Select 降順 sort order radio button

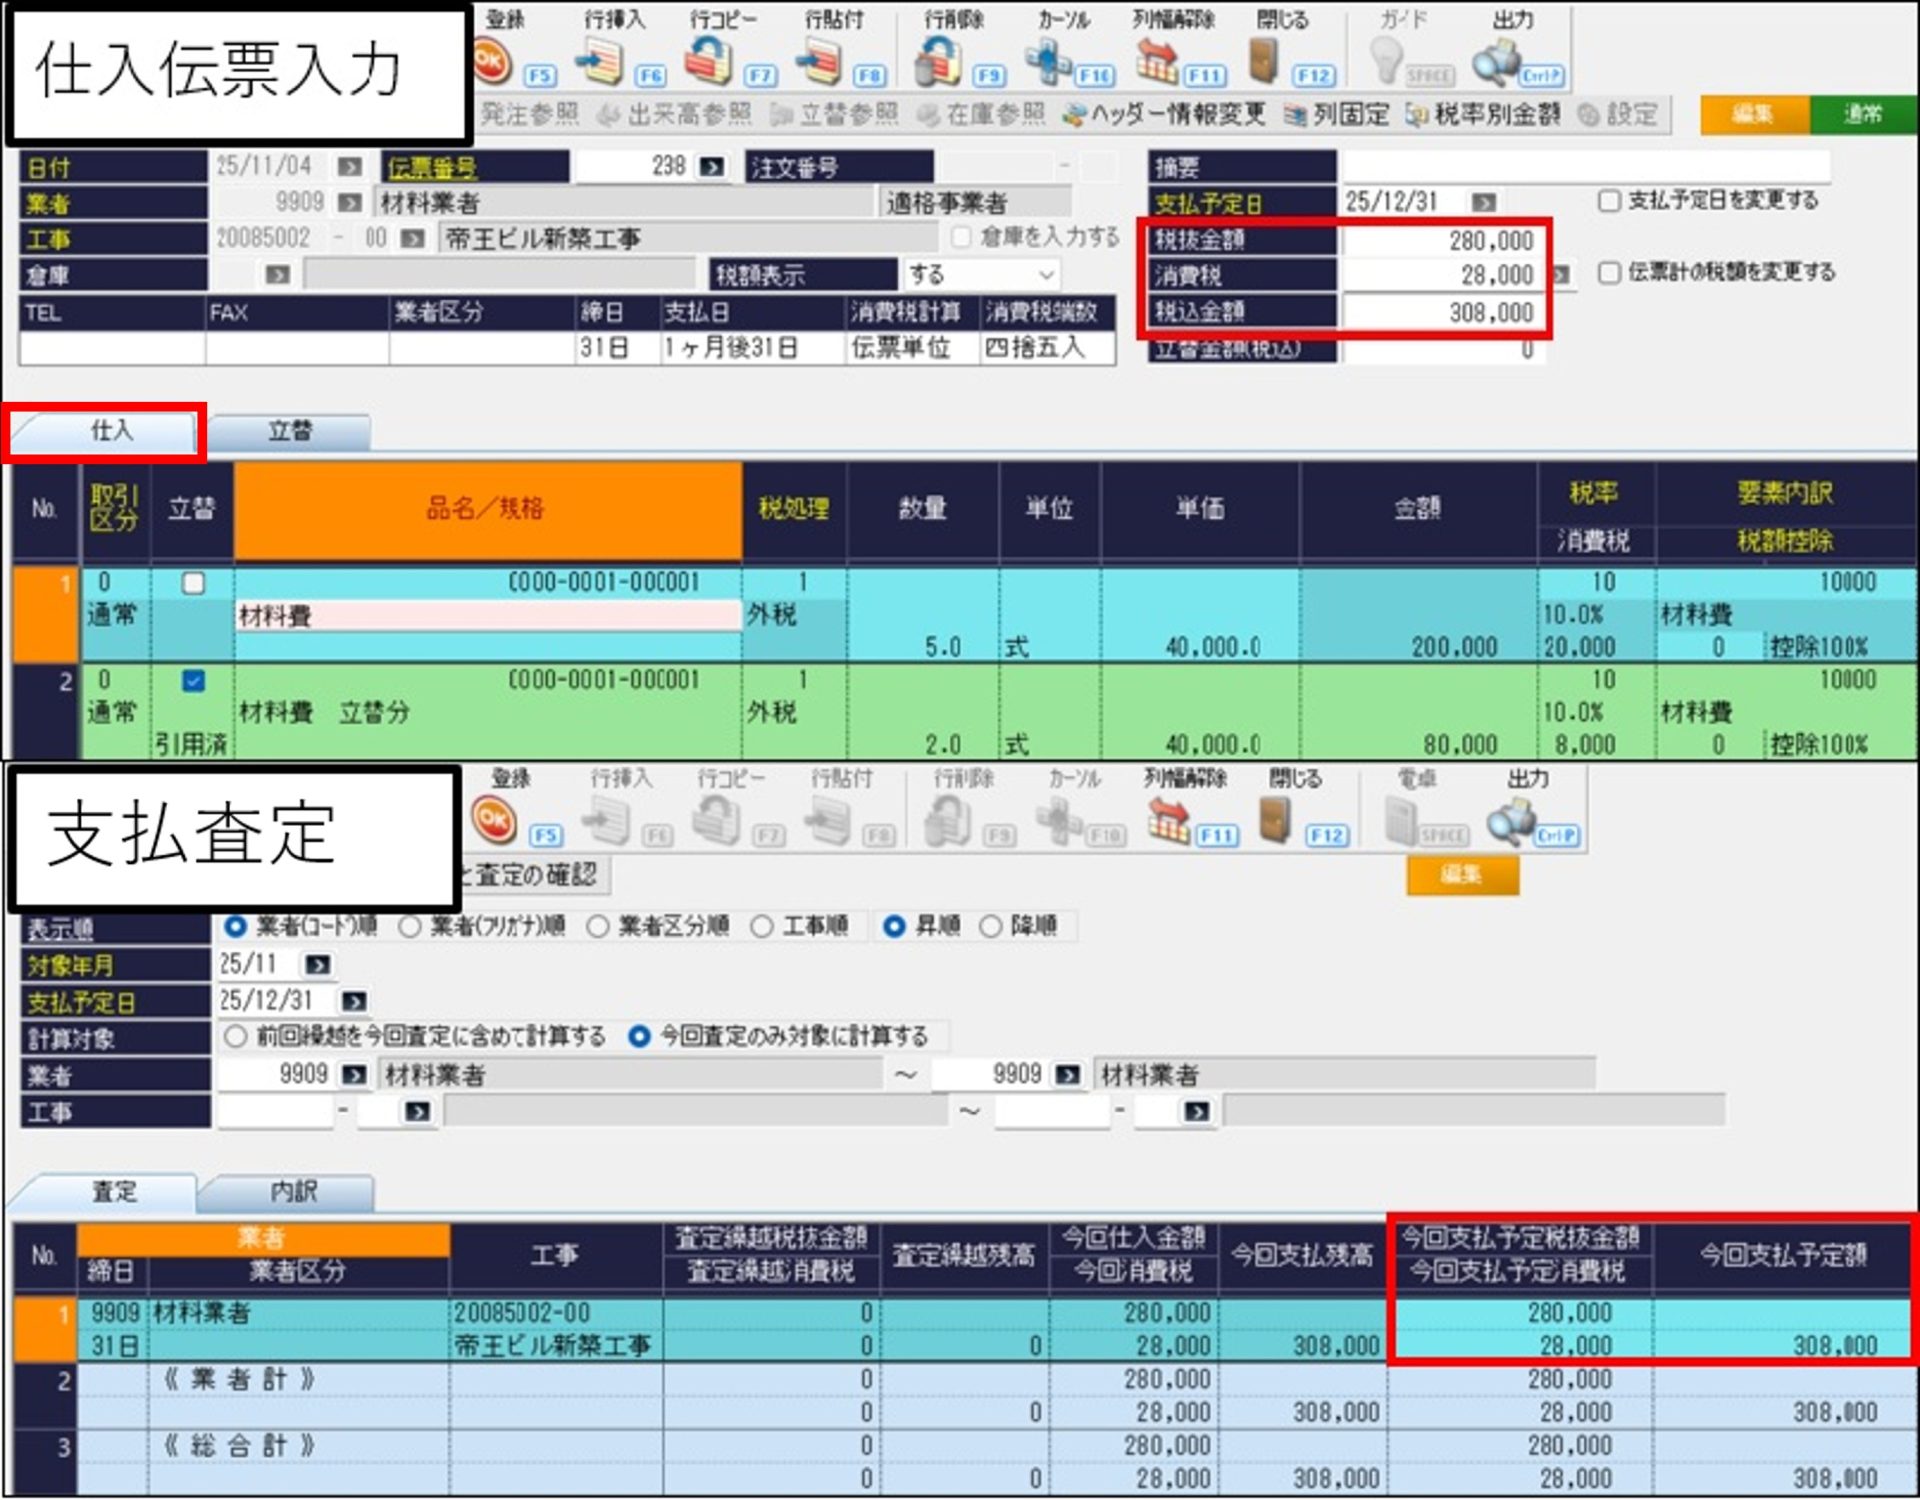[x=991, y=927]
